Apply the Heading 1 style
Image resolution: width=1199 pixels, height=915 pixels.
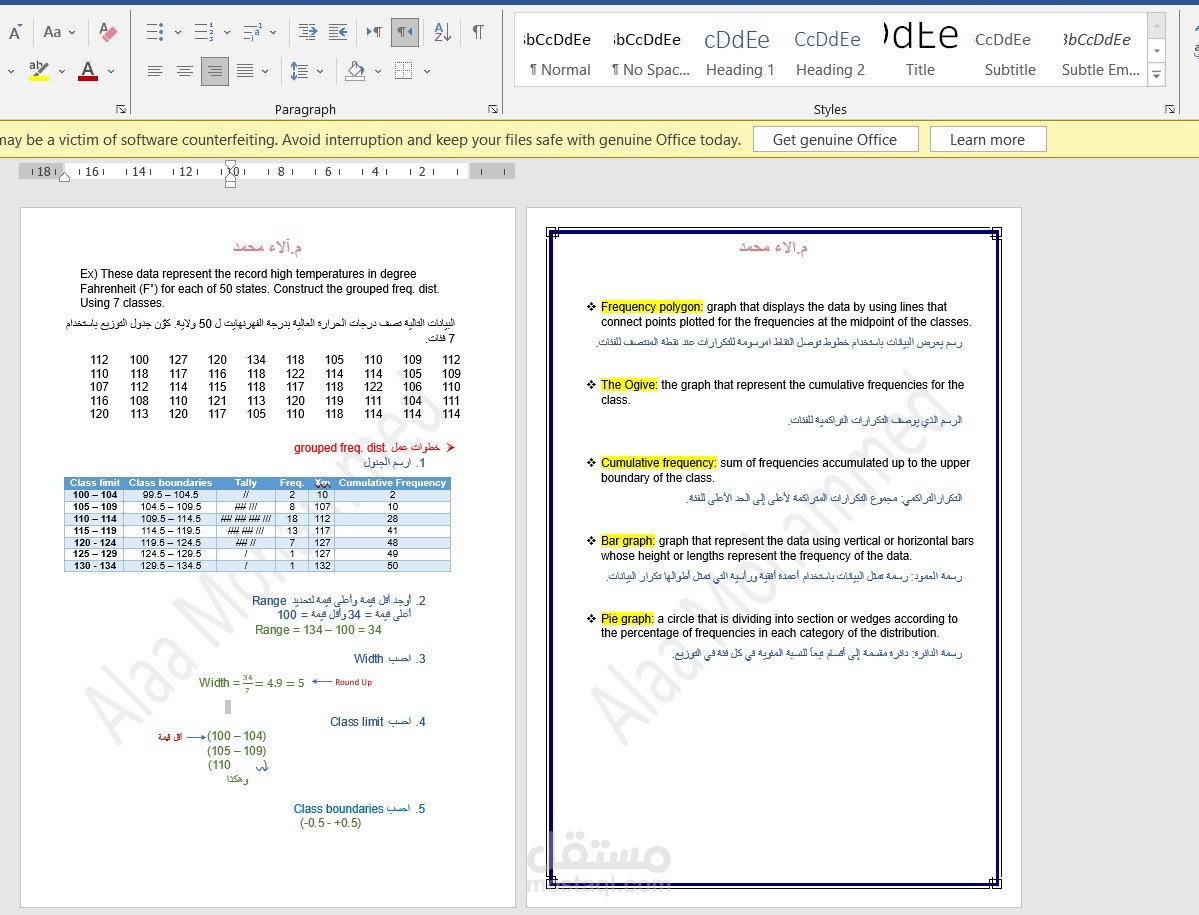(739, 52)
